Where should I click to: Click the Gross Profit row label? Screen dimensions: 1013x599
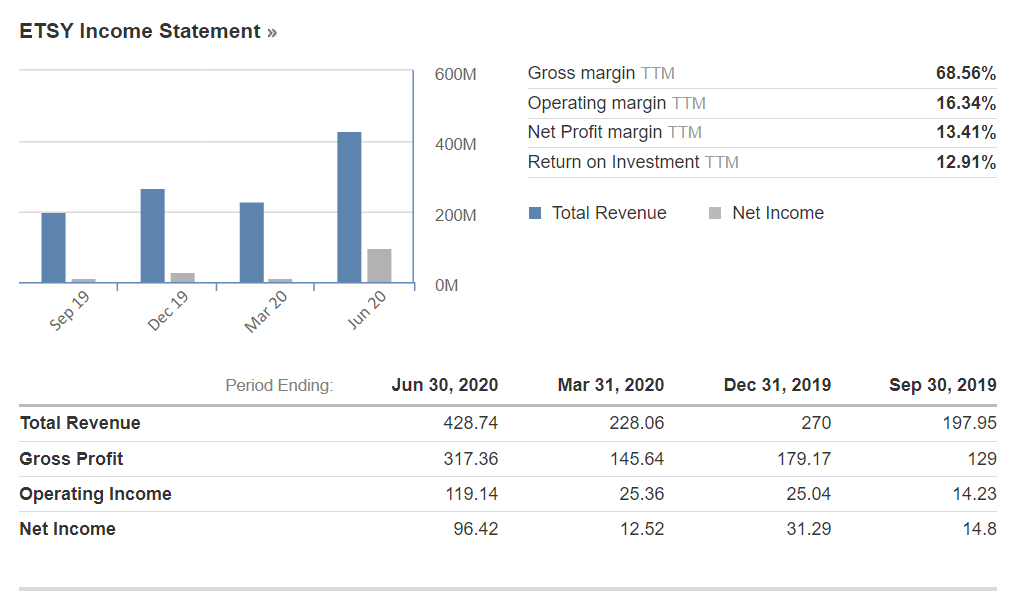[x=72, y=459]
